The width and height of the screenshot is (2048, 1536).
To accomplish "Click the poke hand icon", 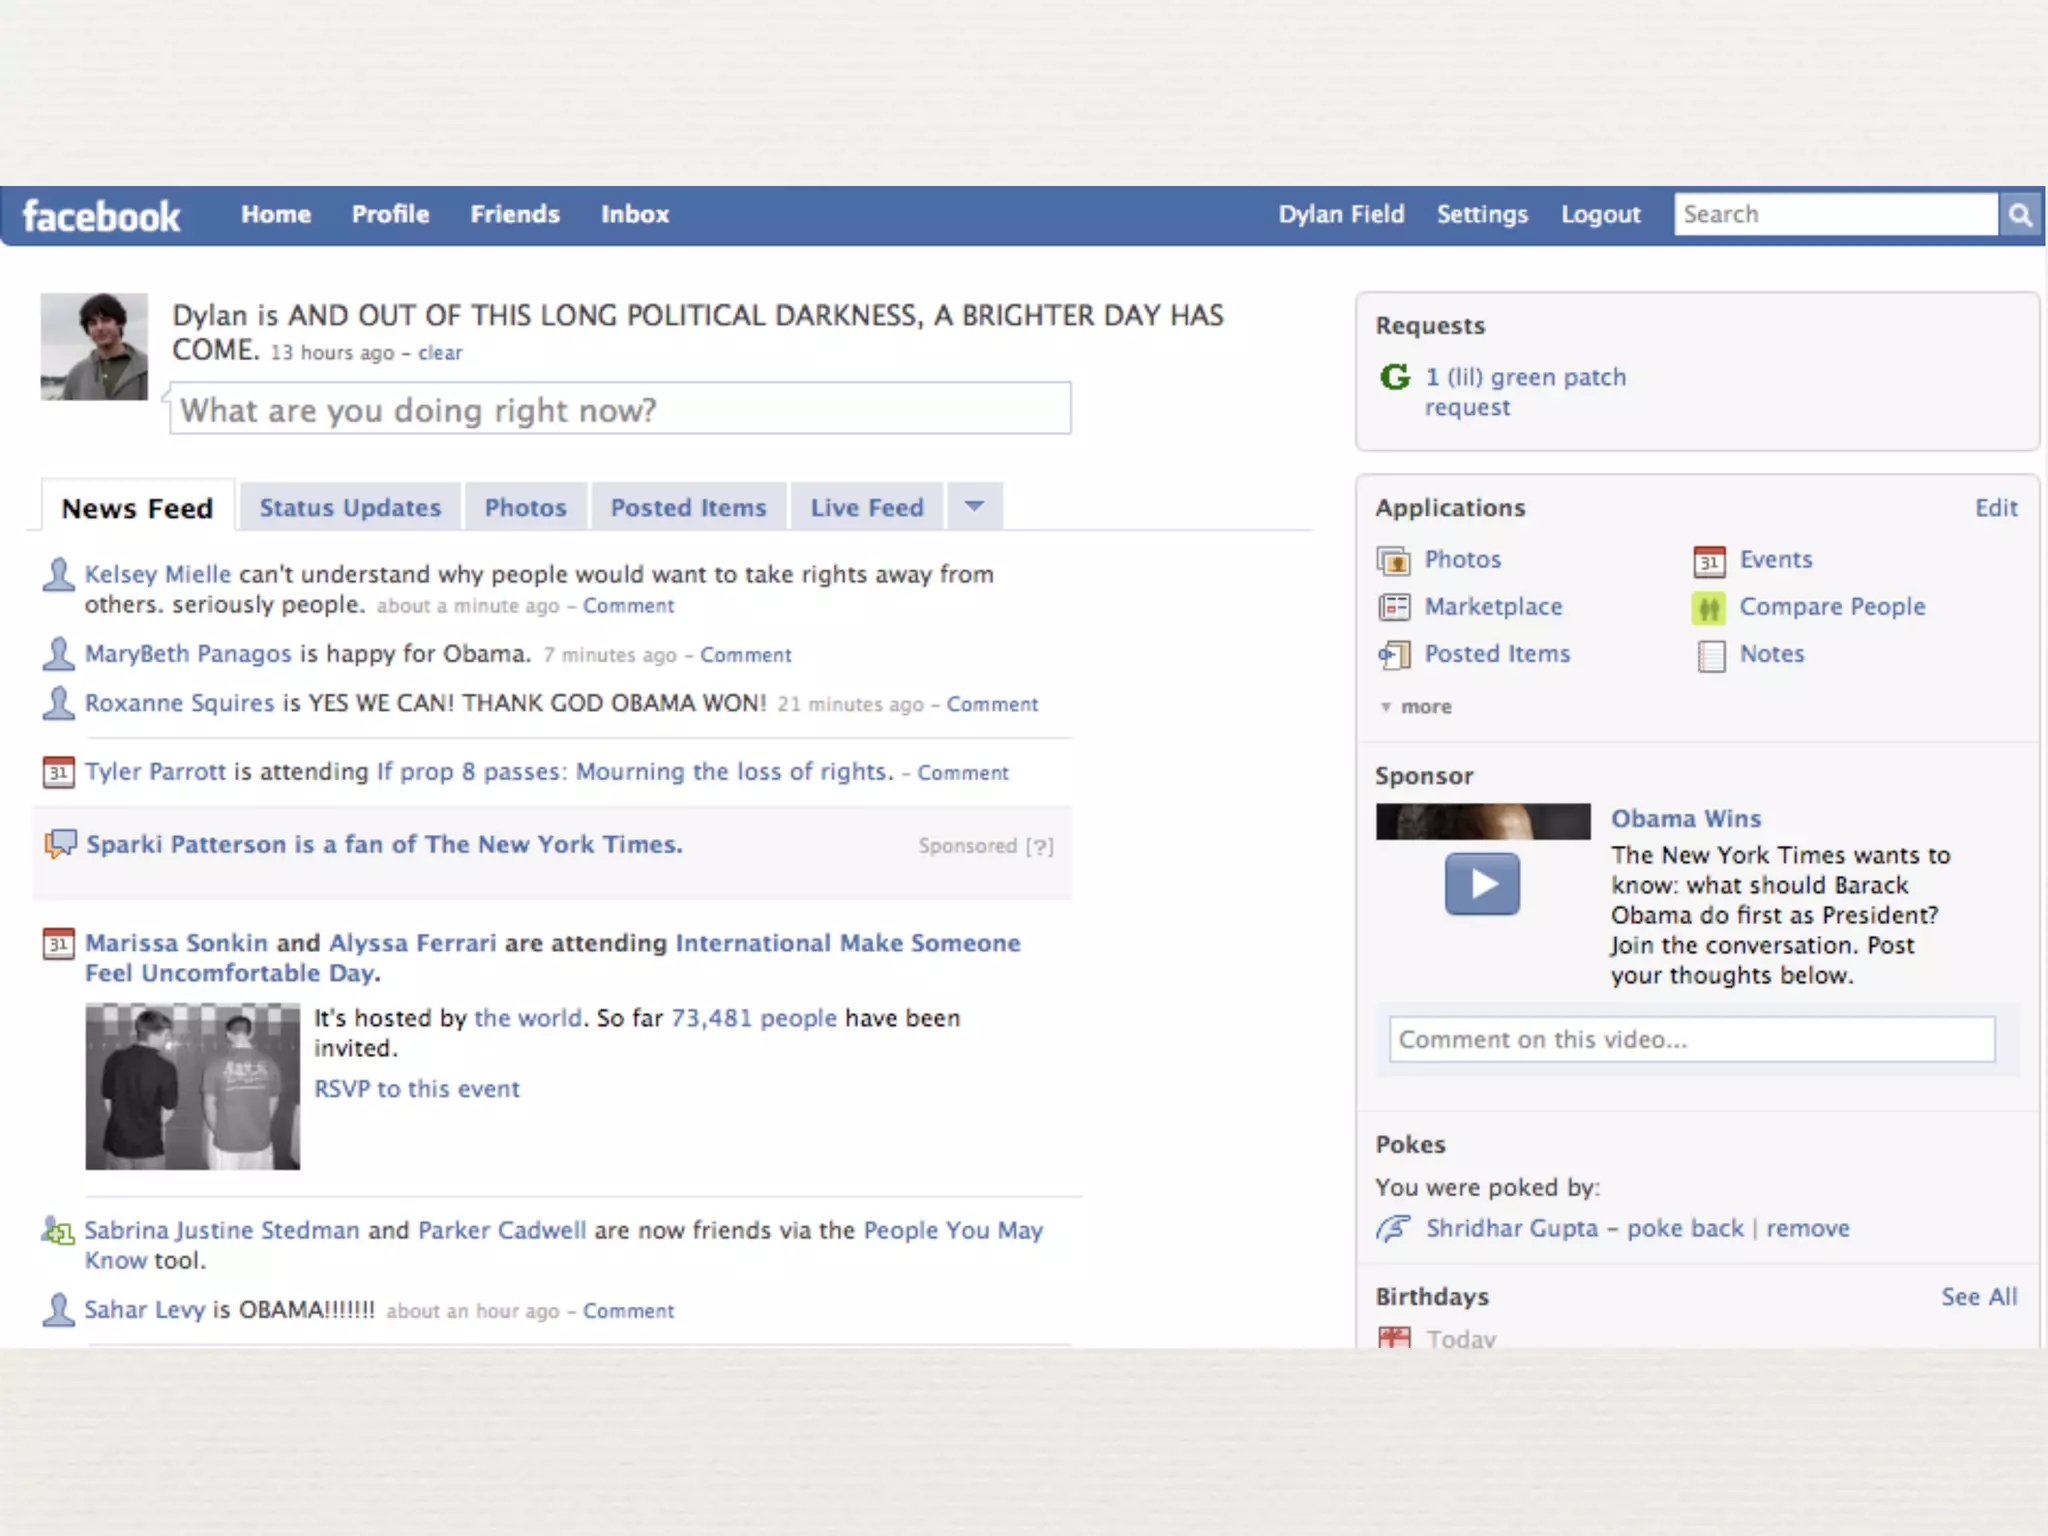I will (1393, 1228).
